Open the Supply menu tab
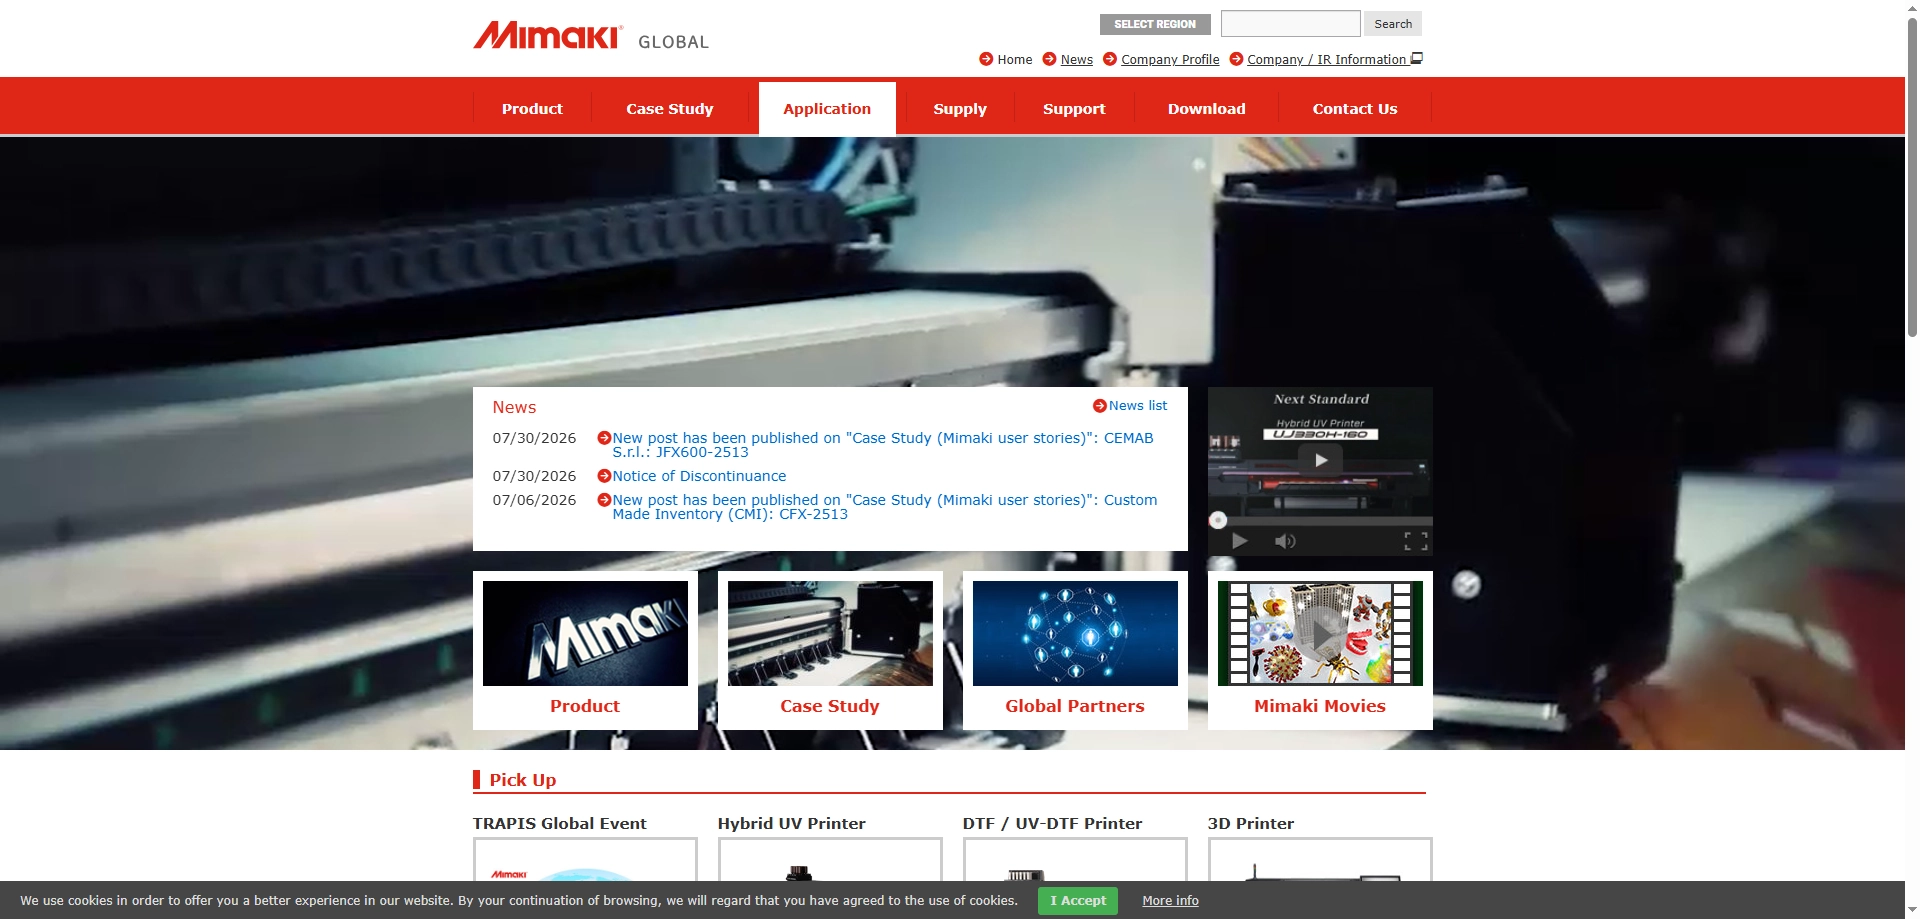This screenshot has height=919, width=1920. click(x=960, y=109)
